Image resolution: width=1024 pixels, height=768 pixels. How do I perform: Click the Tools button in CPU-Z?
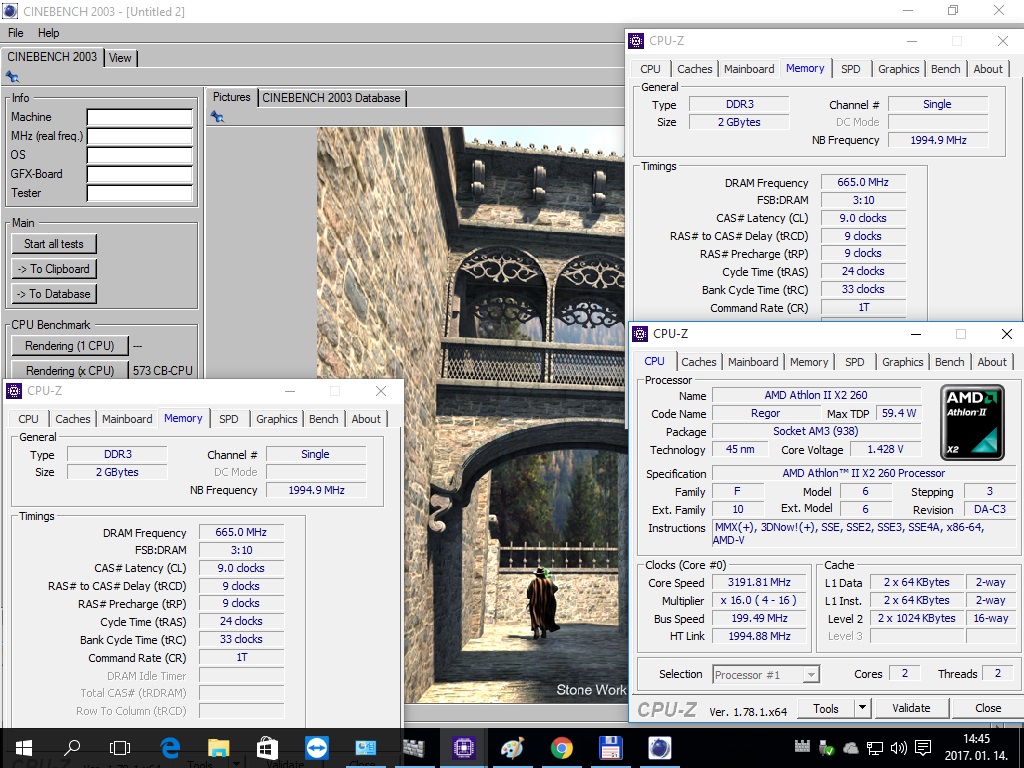(825, 708)
